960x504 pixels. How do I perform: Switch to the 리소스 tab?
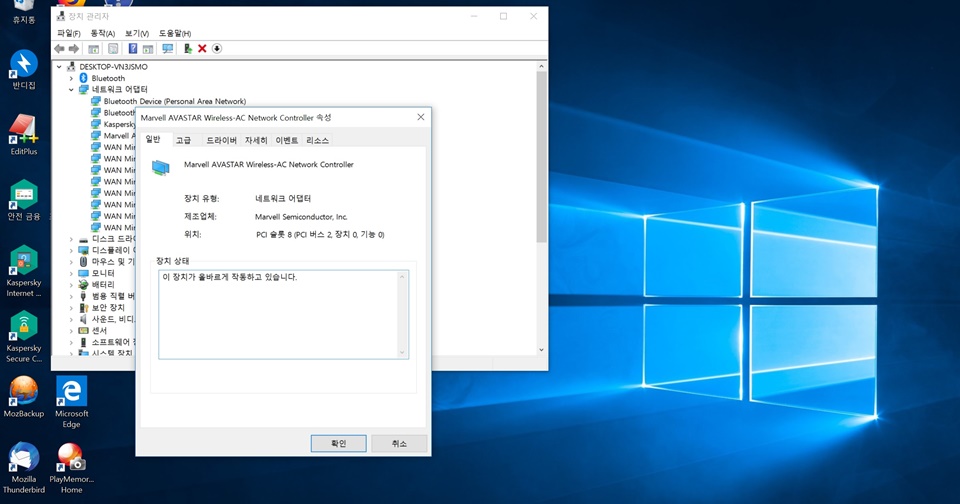tap(317, 140)
